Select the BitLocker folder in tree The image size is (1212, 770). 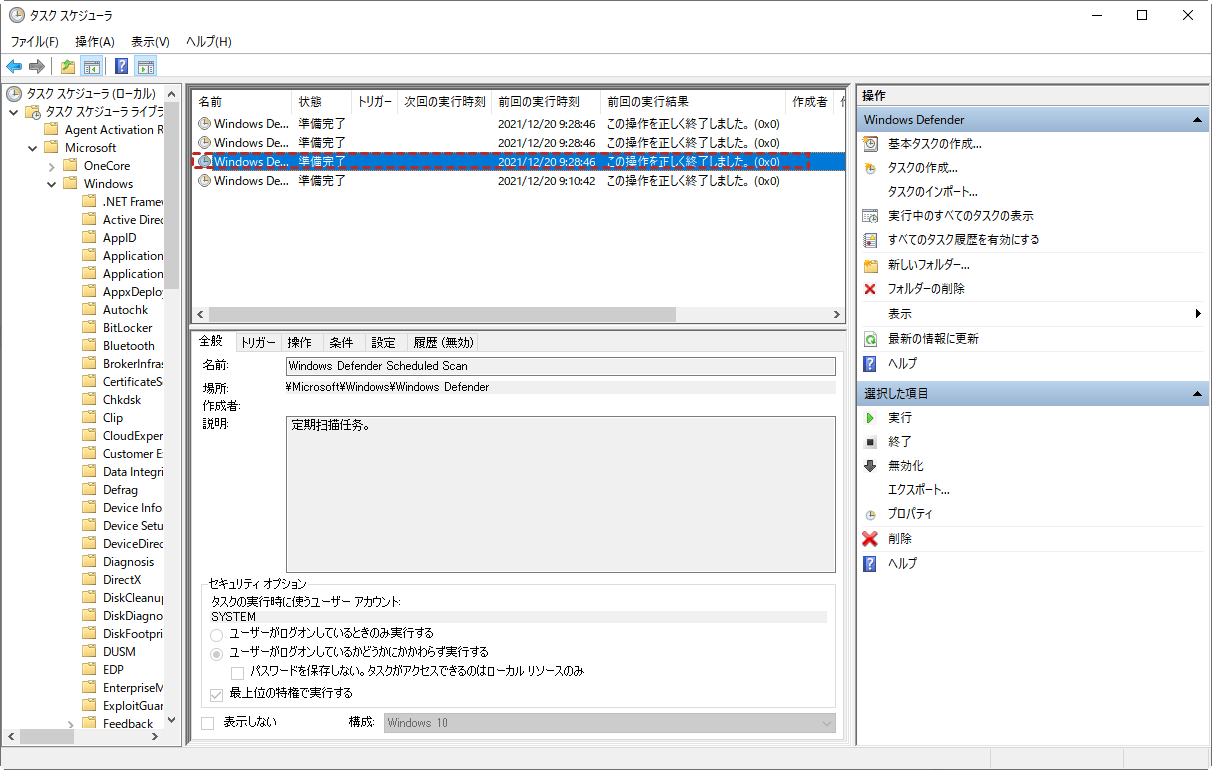pos(128,328)
